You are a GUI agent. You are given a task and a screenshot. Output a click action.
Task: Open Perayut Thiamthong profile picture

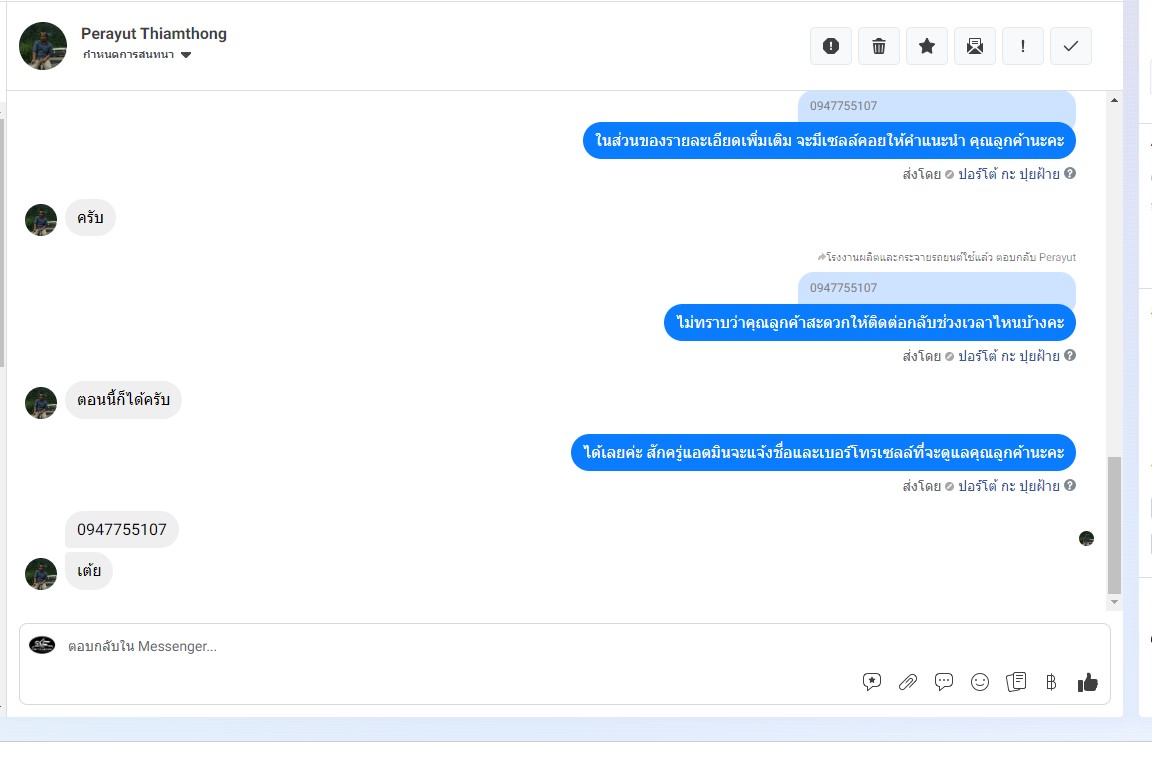43,46
